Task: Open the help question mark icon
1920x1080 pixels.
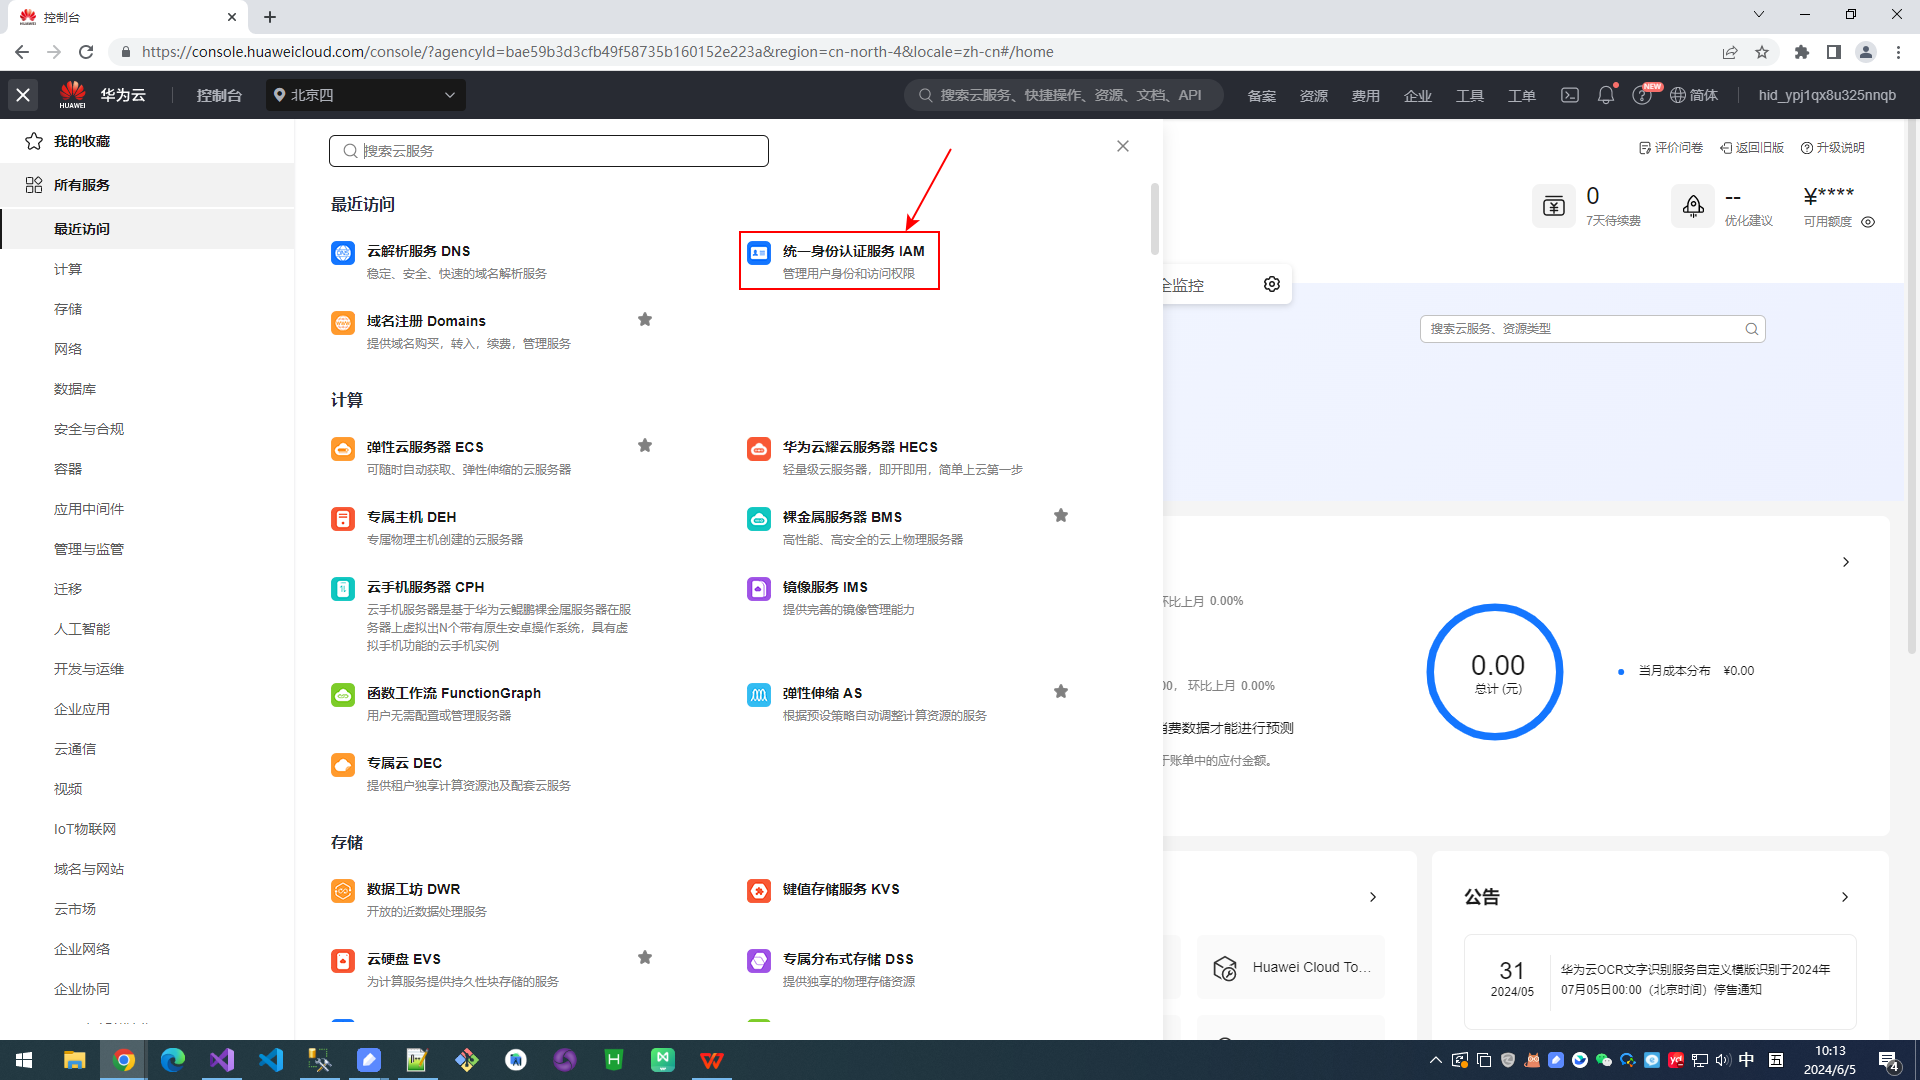Action: coord(1641,95)
